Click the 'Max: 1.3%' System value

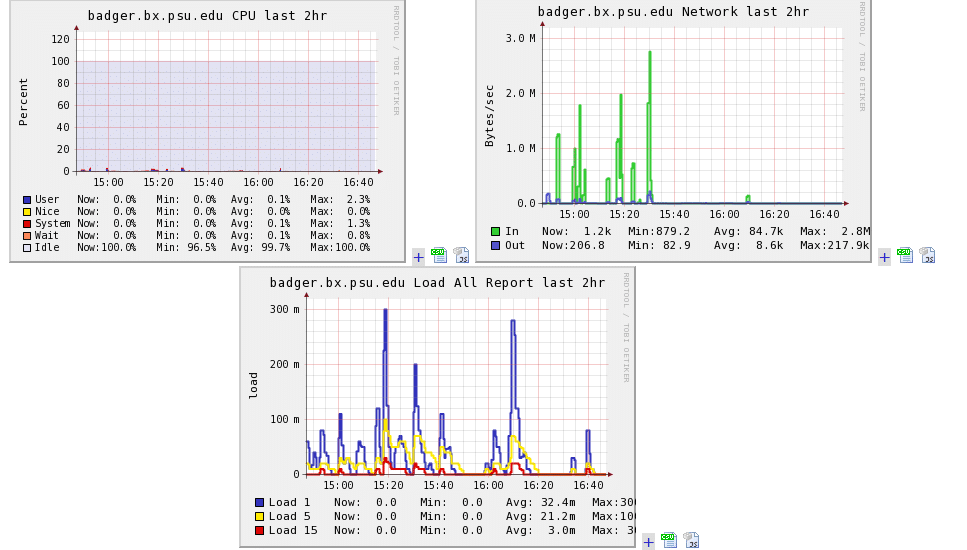[x=340, y=224]
